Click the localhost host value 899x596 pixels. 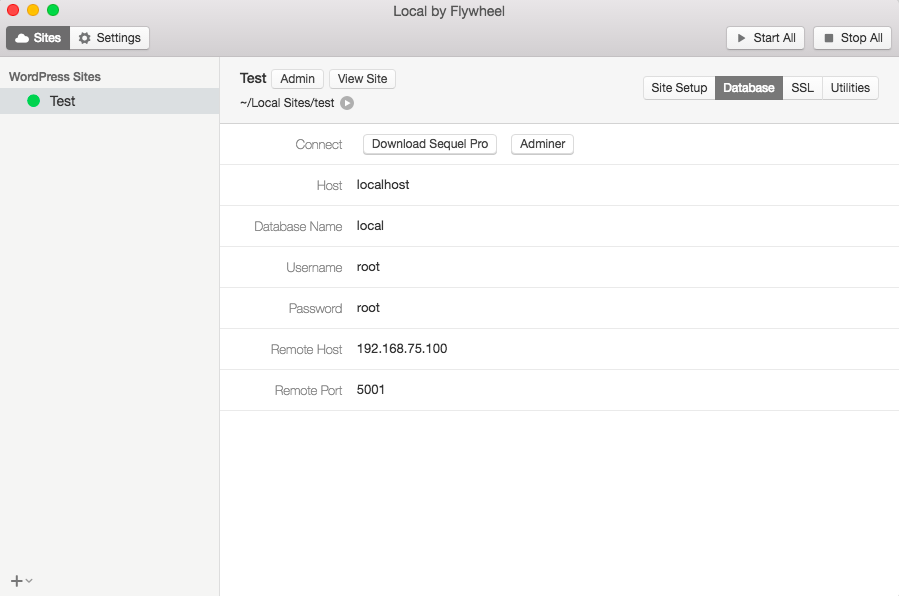[383, 185]
